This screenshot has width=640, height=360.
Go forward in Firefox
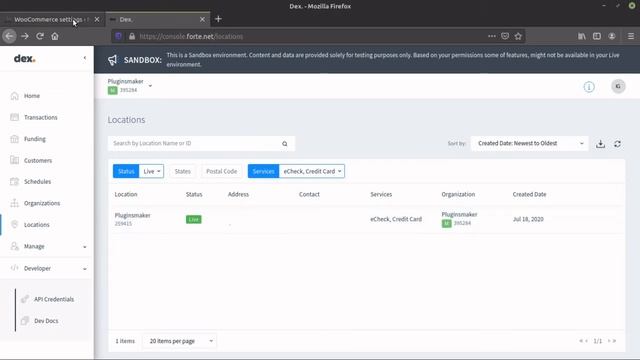pos(25,36)
